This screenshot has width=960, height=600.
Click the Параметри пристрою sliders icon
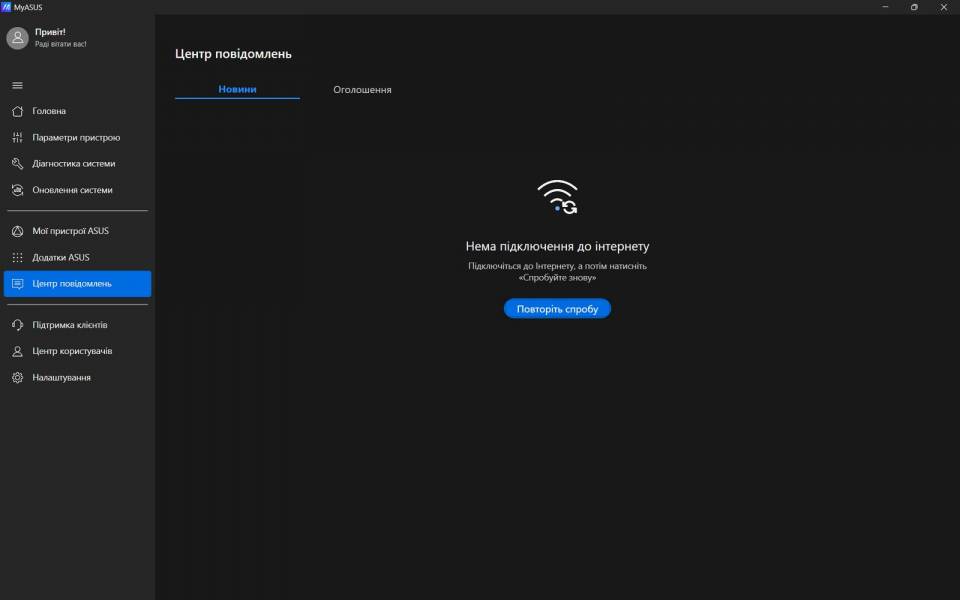[x=17, y=137]
